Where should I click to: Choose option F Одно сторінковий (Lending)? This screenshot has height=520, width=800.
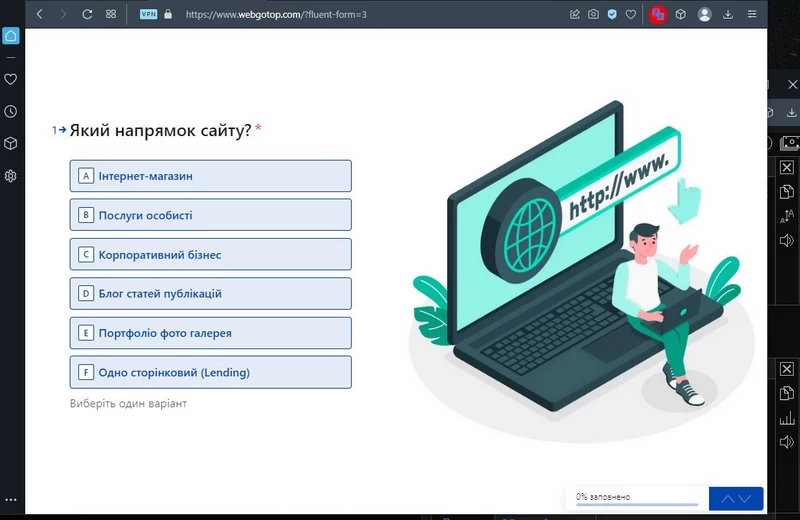(x=211, y=372)
